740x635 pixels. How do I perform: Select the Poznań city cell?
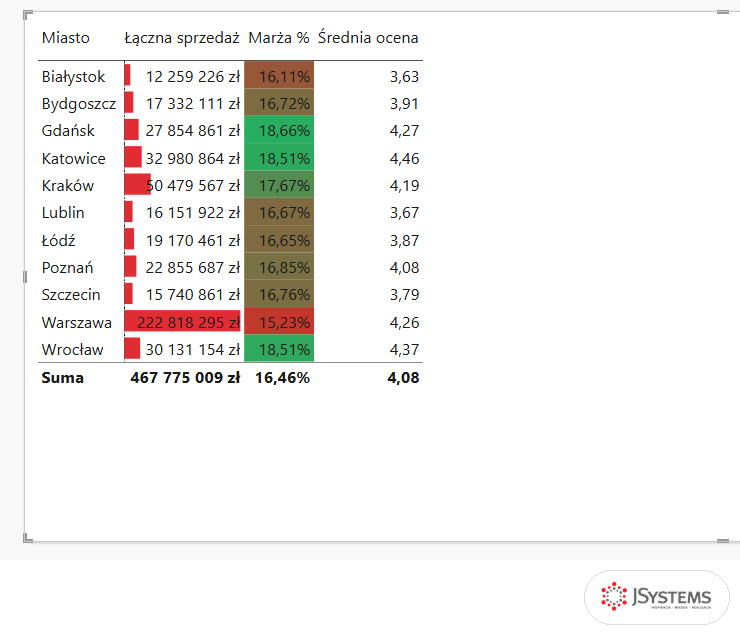[67, 267]
